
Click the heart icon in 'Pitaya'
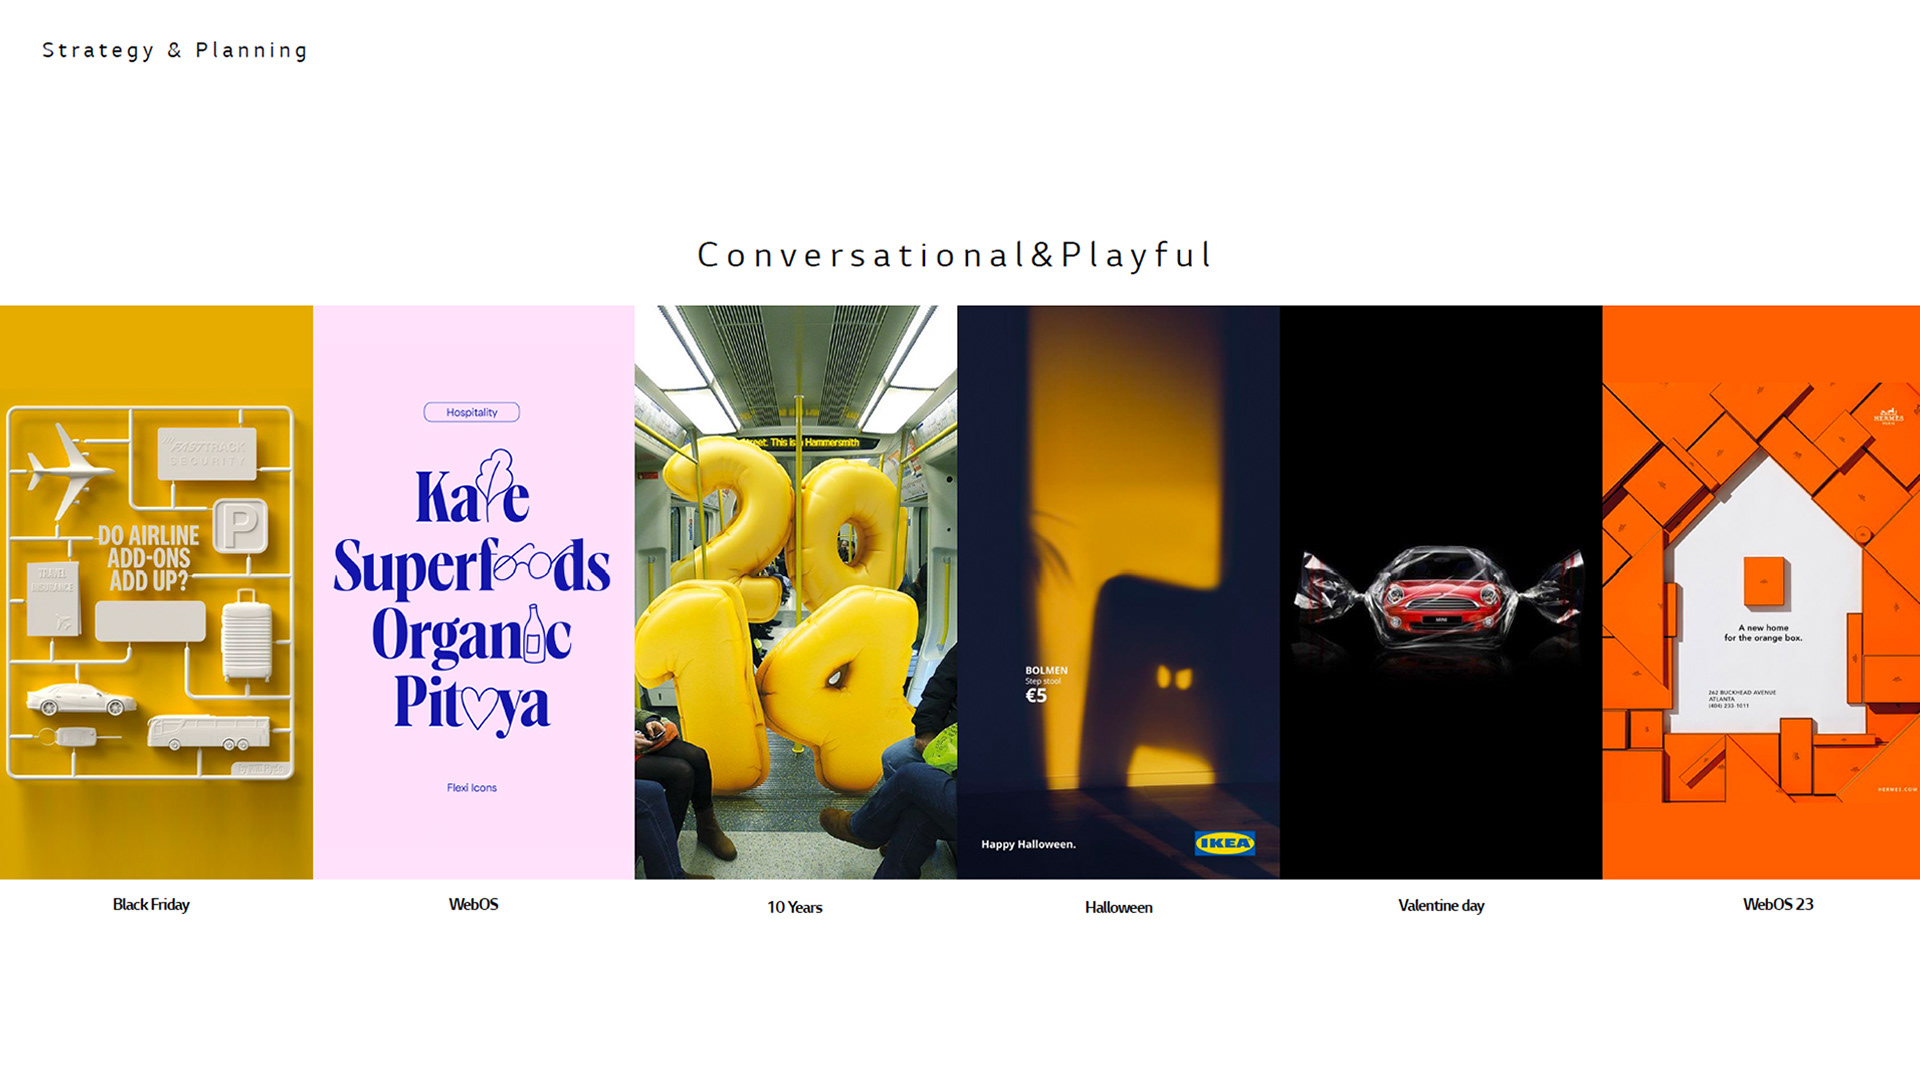(479, 709)
